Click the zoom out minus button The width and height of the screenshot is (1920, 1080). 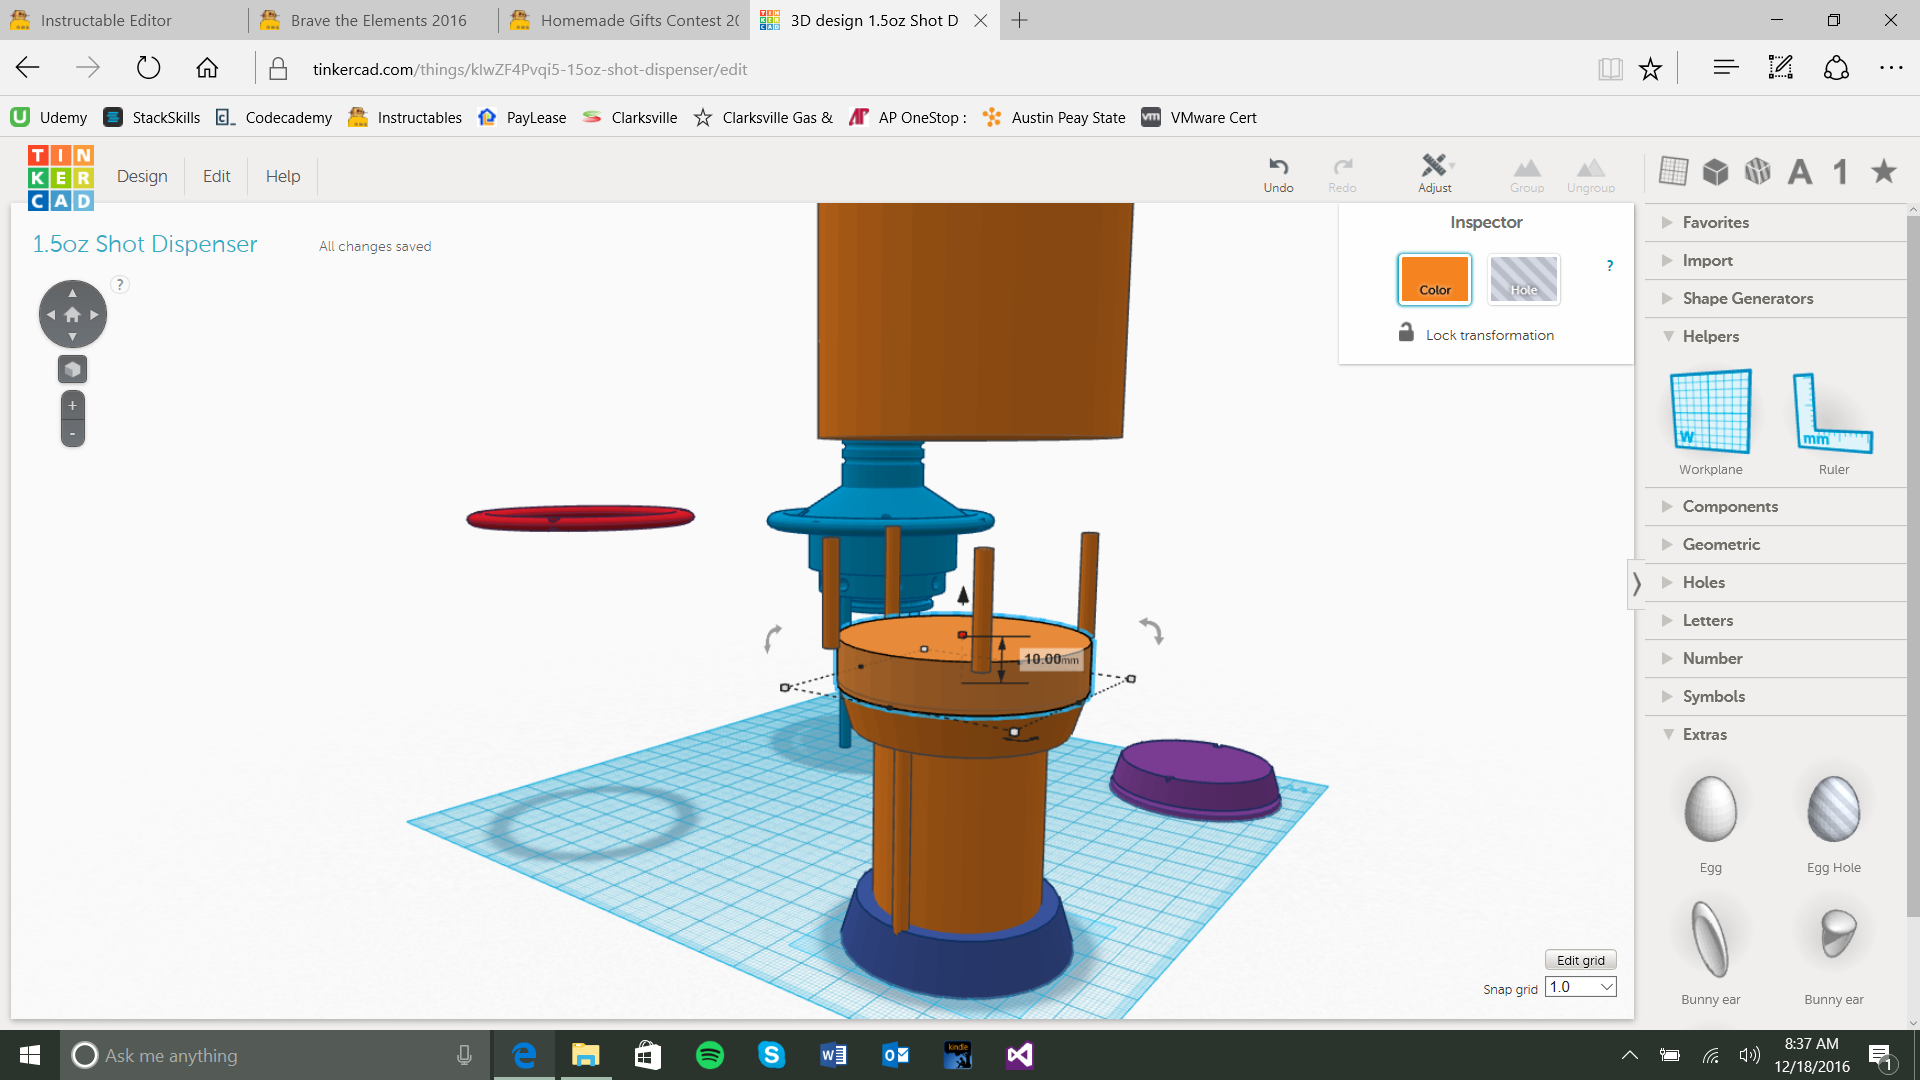tap(72, 433)
